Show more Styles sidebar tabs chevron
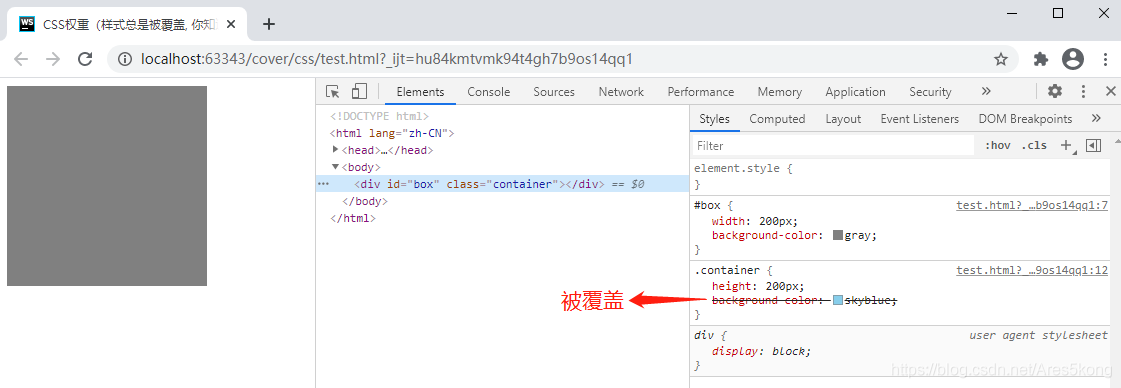 click(1096, 119)
